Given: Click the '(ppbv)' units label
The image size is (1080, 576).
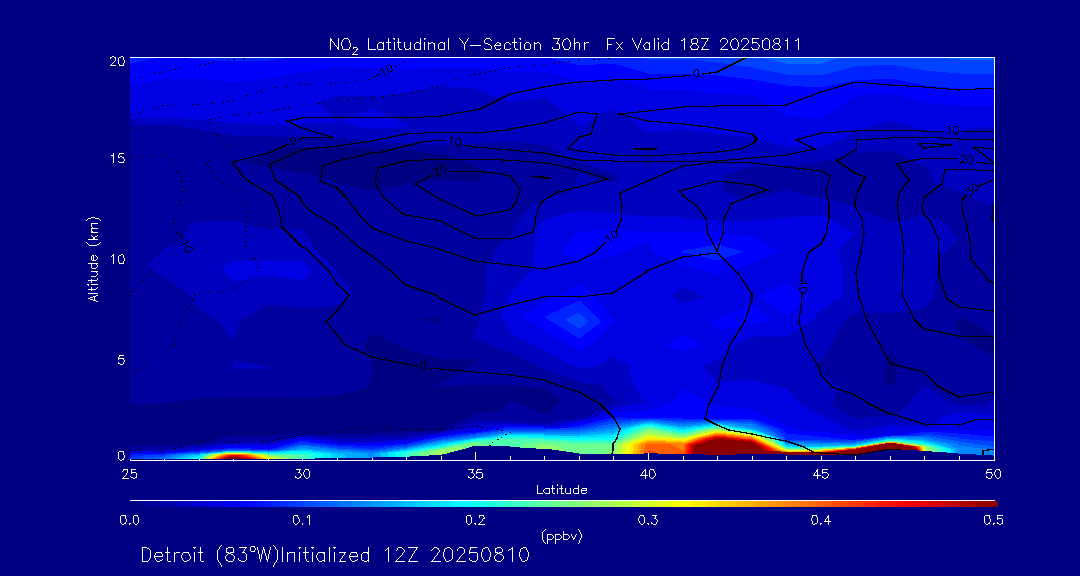Looking at the screenshot, I should [562, 537].
